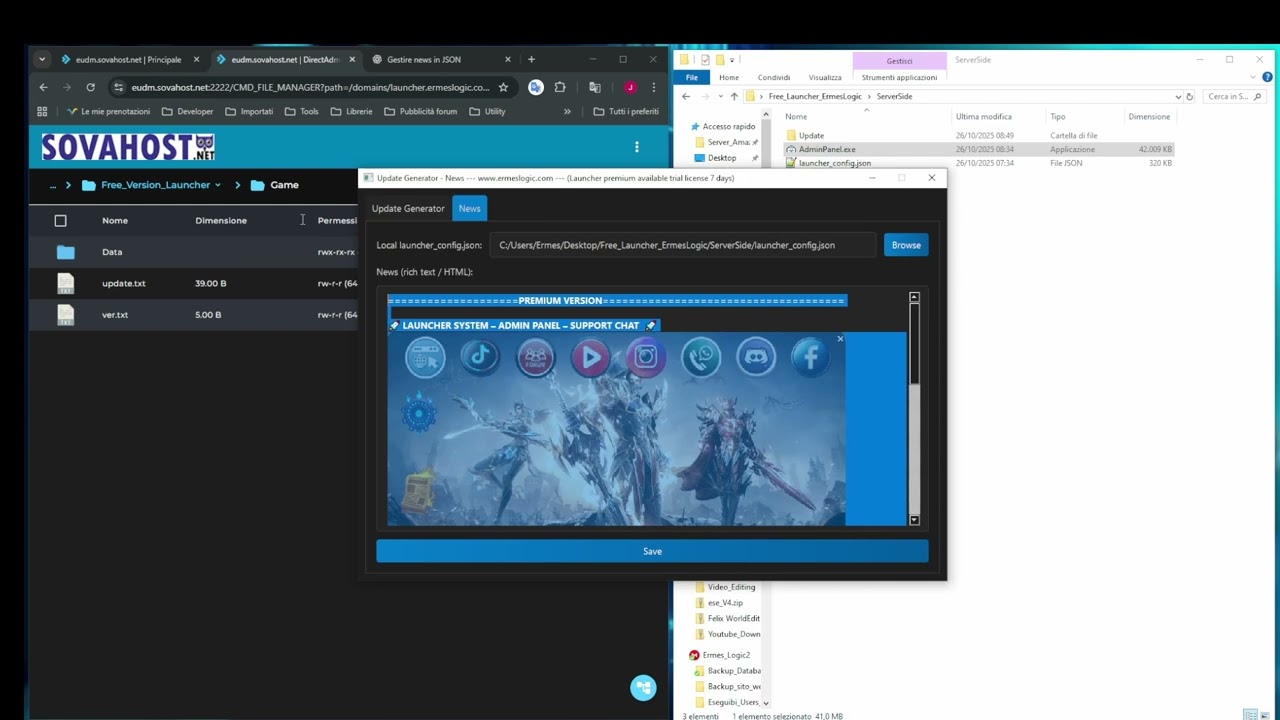Click the Forum icon in news banner
Viewport: 1280px width, 720px height.
(535, 357)
